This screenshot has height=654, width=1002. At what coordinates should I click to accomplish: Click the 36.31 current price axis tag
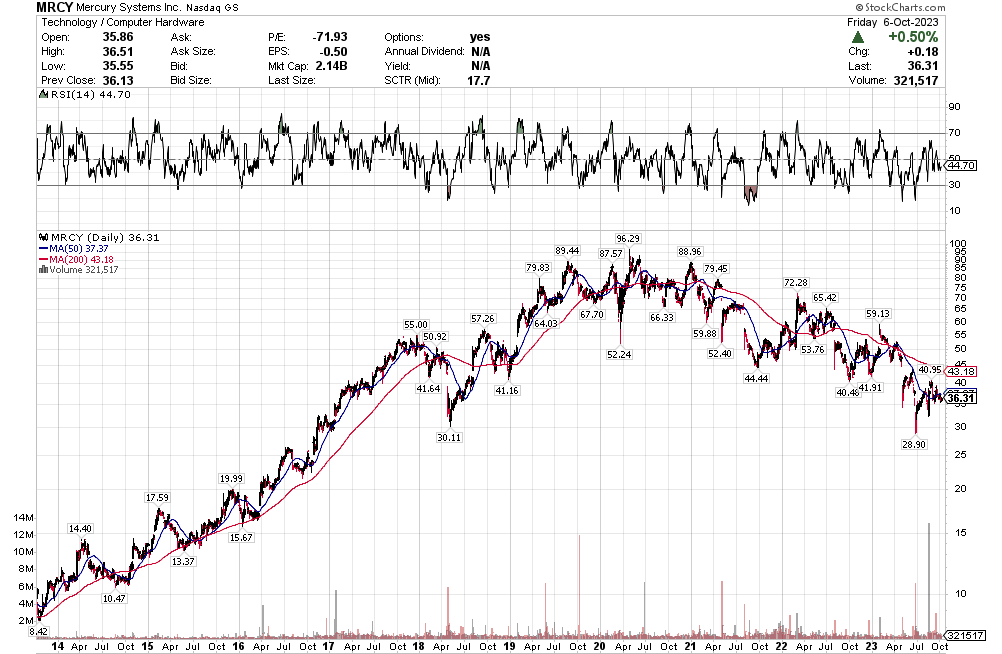pos(960,399)
